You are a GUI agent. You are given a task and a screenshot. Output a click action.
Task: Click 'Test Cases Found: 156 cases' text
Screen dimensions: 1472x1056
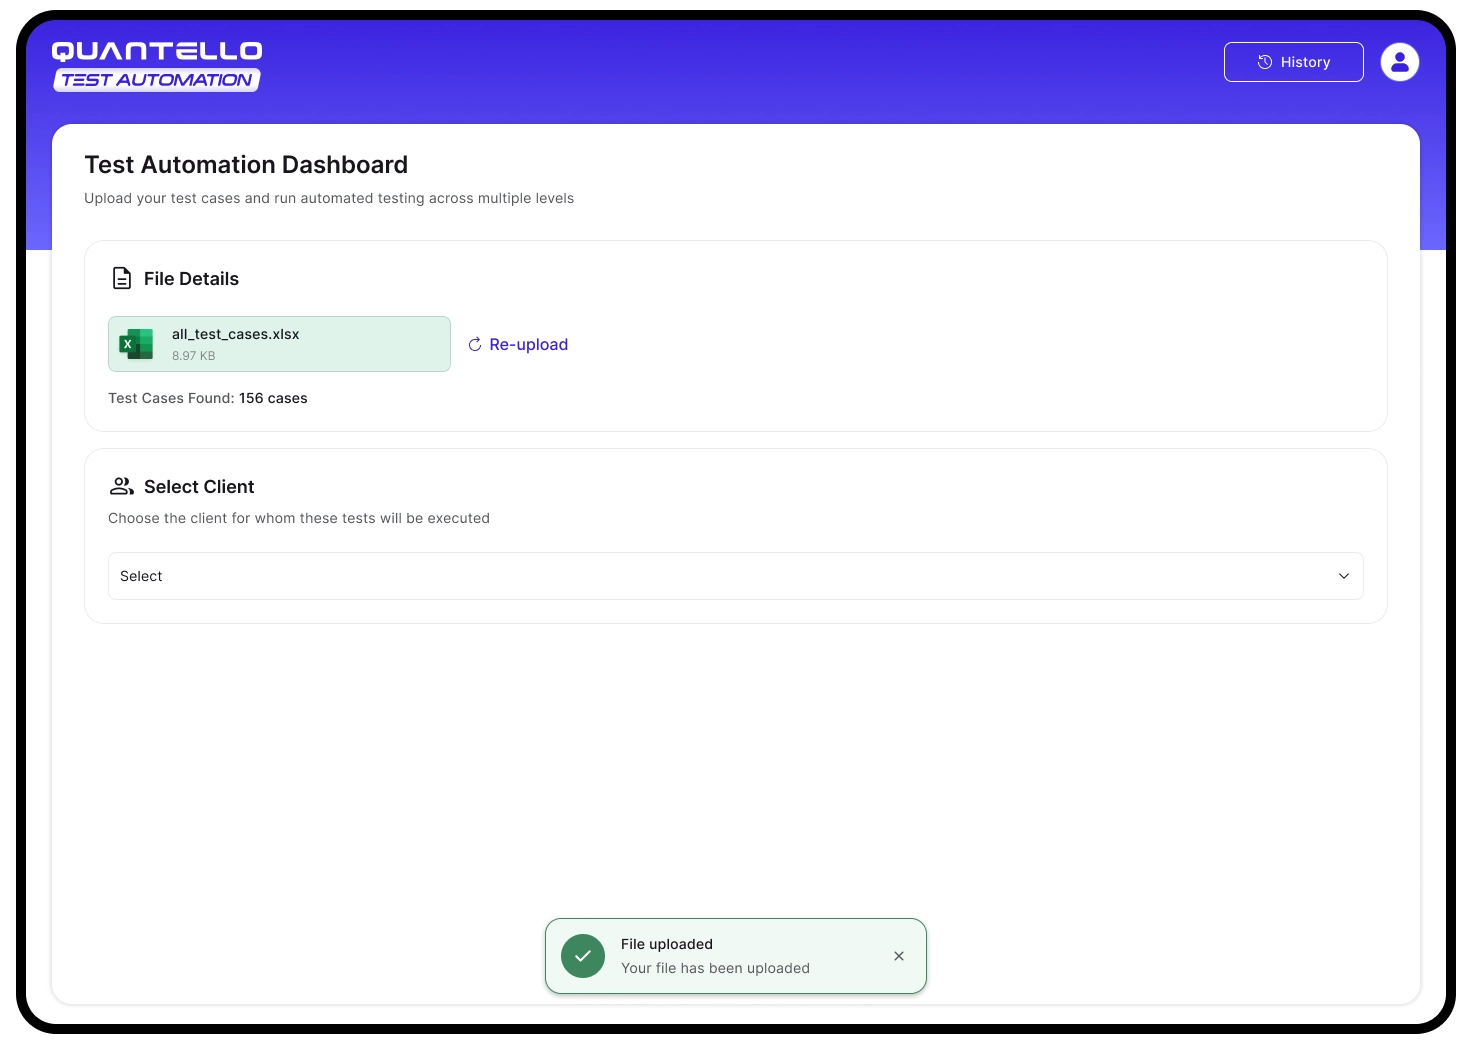pos(208,398)
